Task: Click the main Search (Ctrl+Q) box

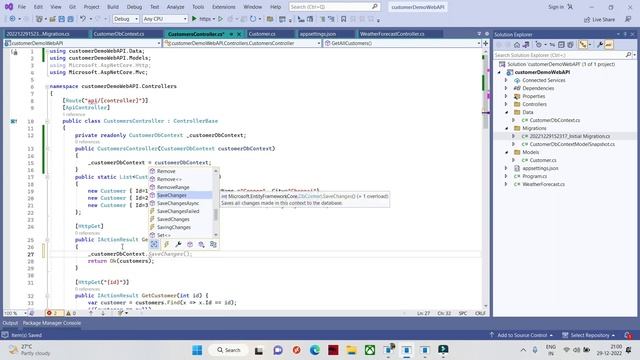Action: pos(334,7)
